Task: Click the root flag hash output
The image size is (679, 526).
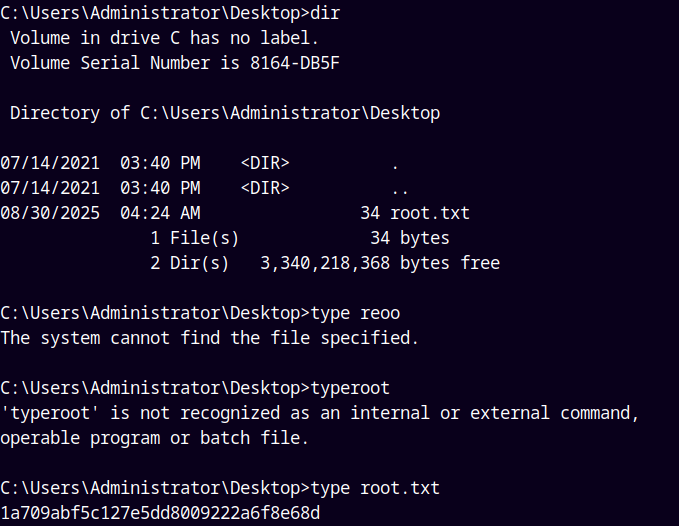Action: (x=160, y=513)
